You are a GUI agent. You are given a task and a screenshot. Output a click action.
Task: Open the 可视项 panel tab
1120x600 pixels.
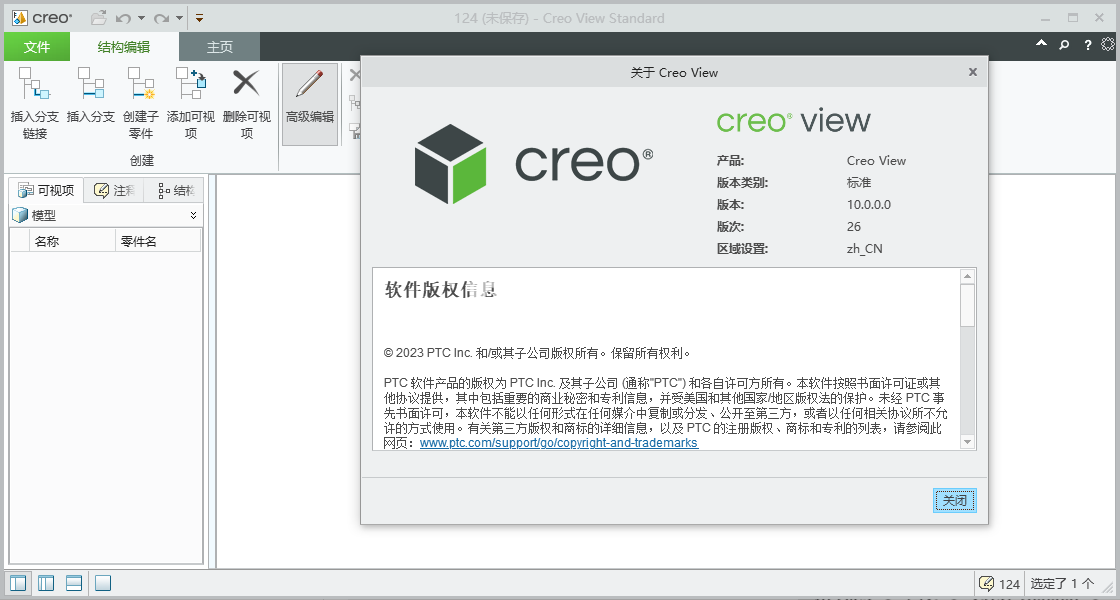pyautogui.click(x=46, y=190)
